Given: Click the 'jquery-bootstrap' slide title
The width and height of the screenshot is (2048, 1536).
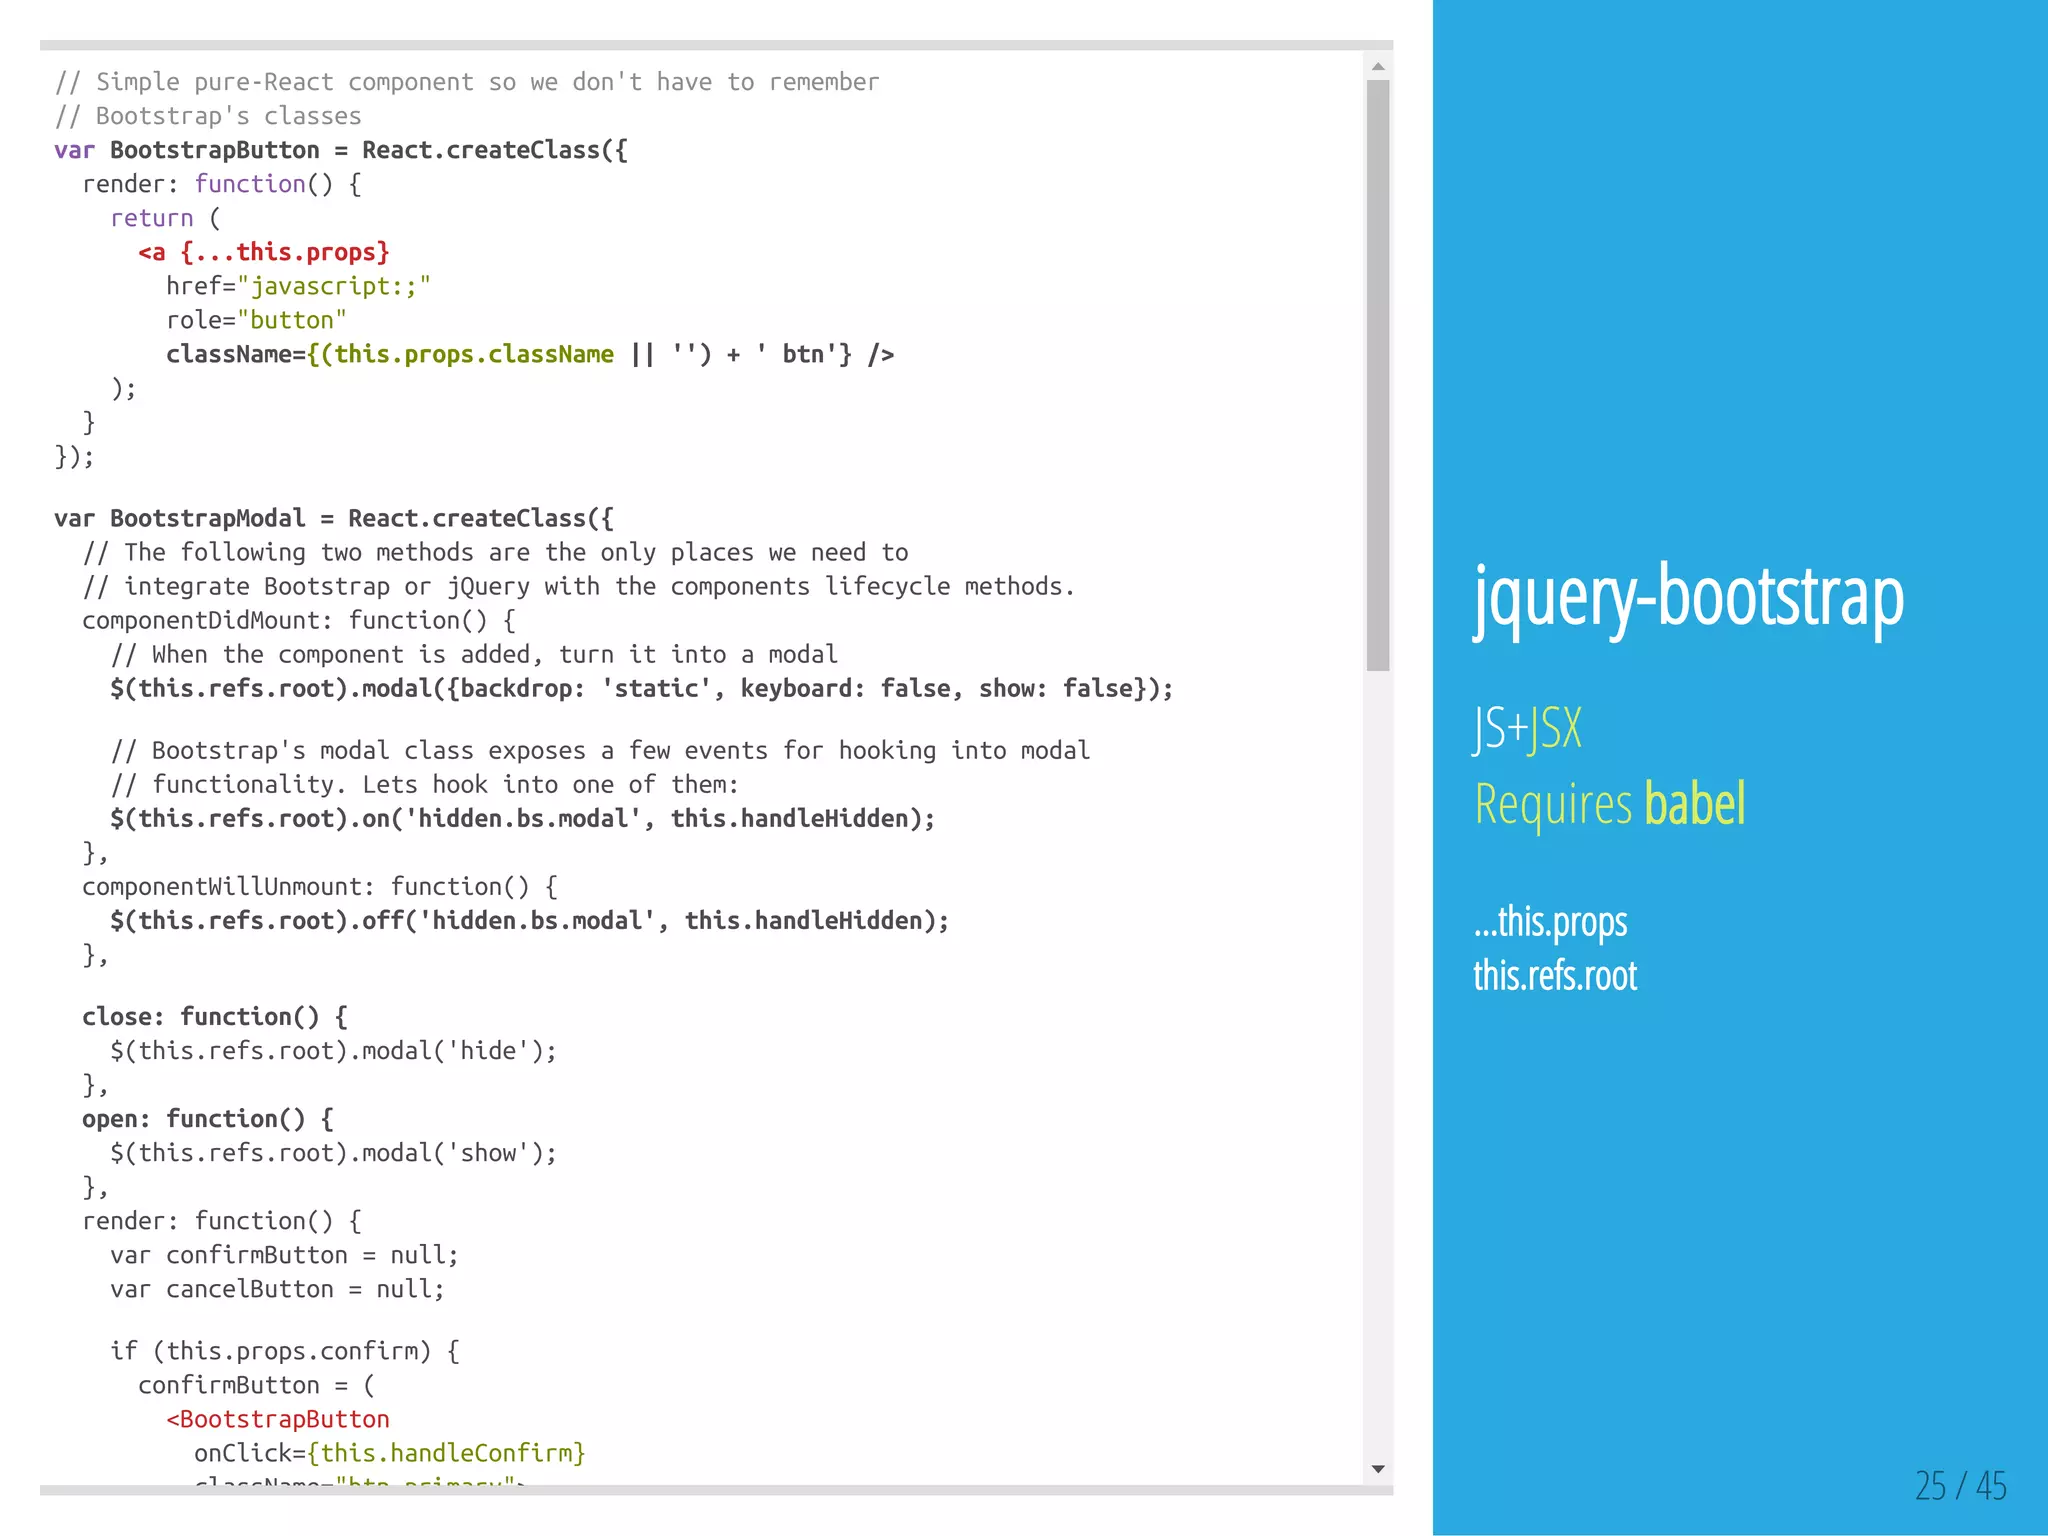Looking at the screenshot, I should pos(1689,598).
